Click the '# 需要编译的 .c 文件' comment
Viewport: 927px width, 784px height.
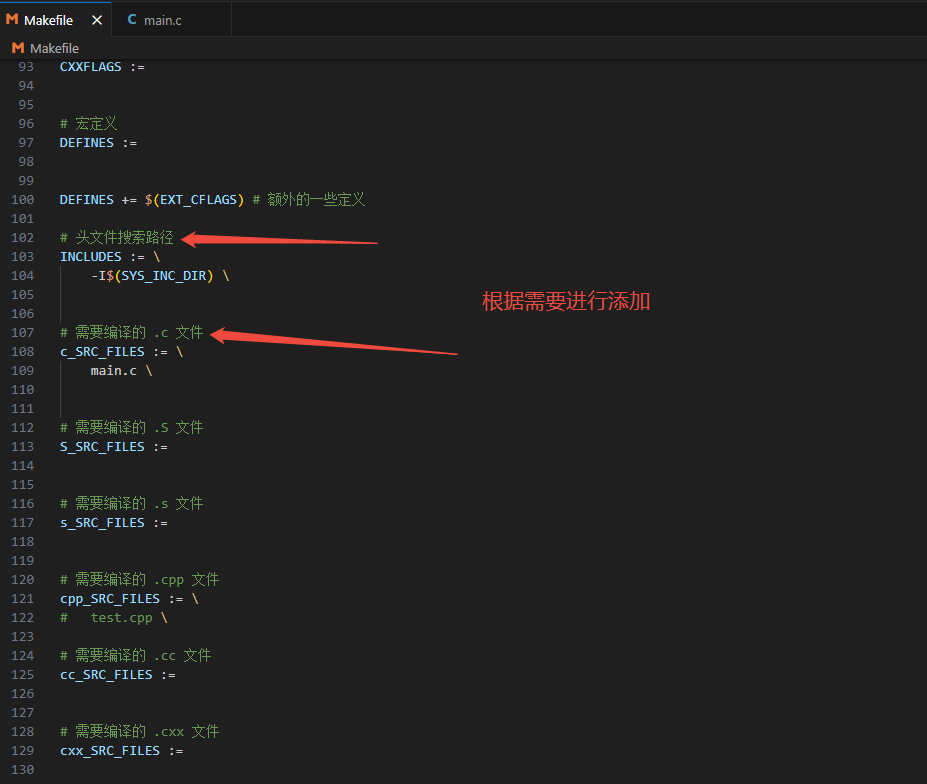pos(131,333)
